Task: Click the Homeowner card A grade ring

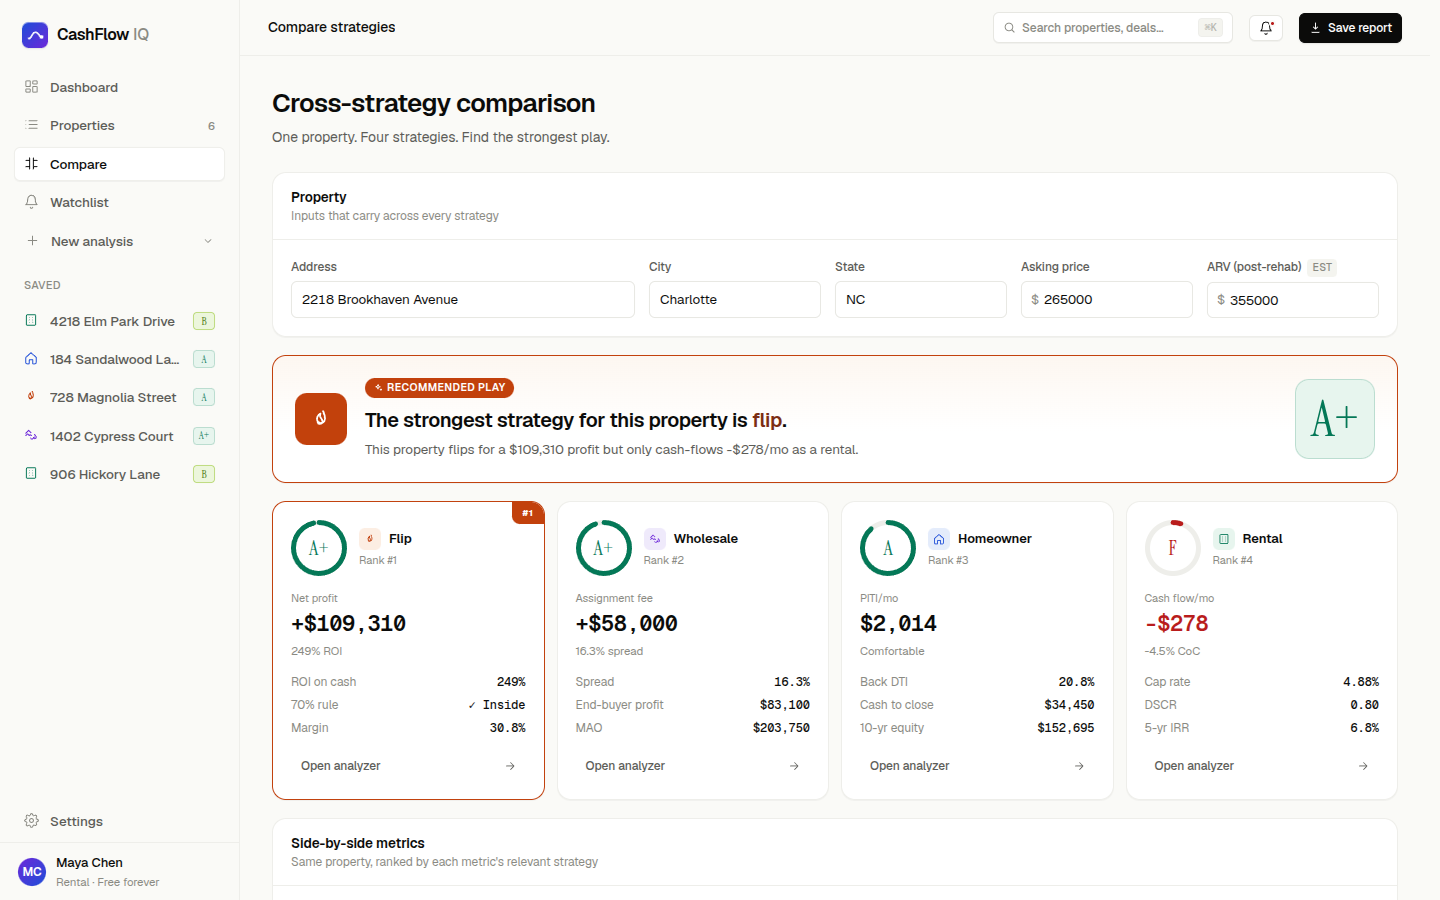Action: pyautogui.click(x=888, y=548)
